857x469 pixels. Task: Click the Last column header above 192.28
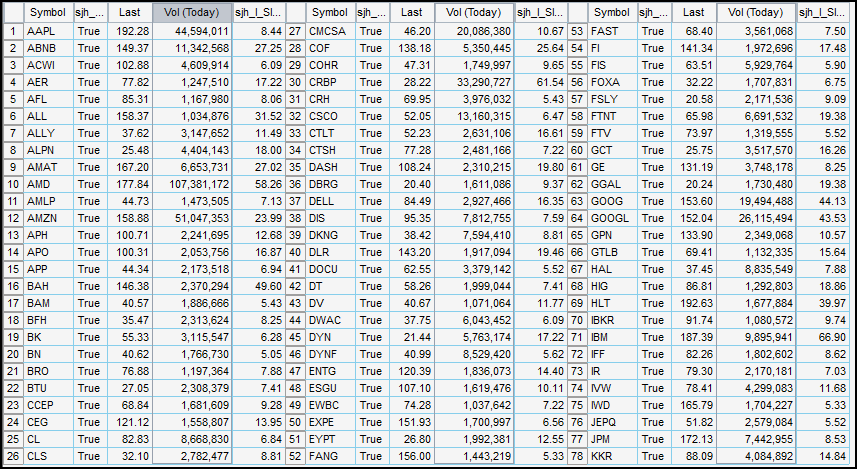[x=130, y=12]
